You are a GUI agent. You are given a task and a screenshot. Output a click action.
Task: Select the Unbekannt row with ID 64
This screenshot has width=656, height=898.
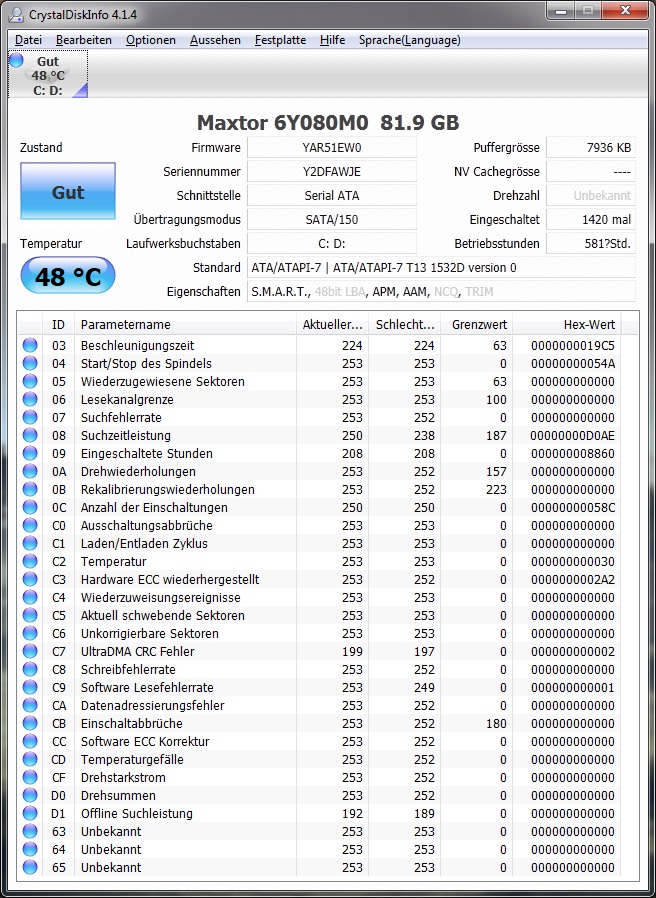tap(320, 850)
